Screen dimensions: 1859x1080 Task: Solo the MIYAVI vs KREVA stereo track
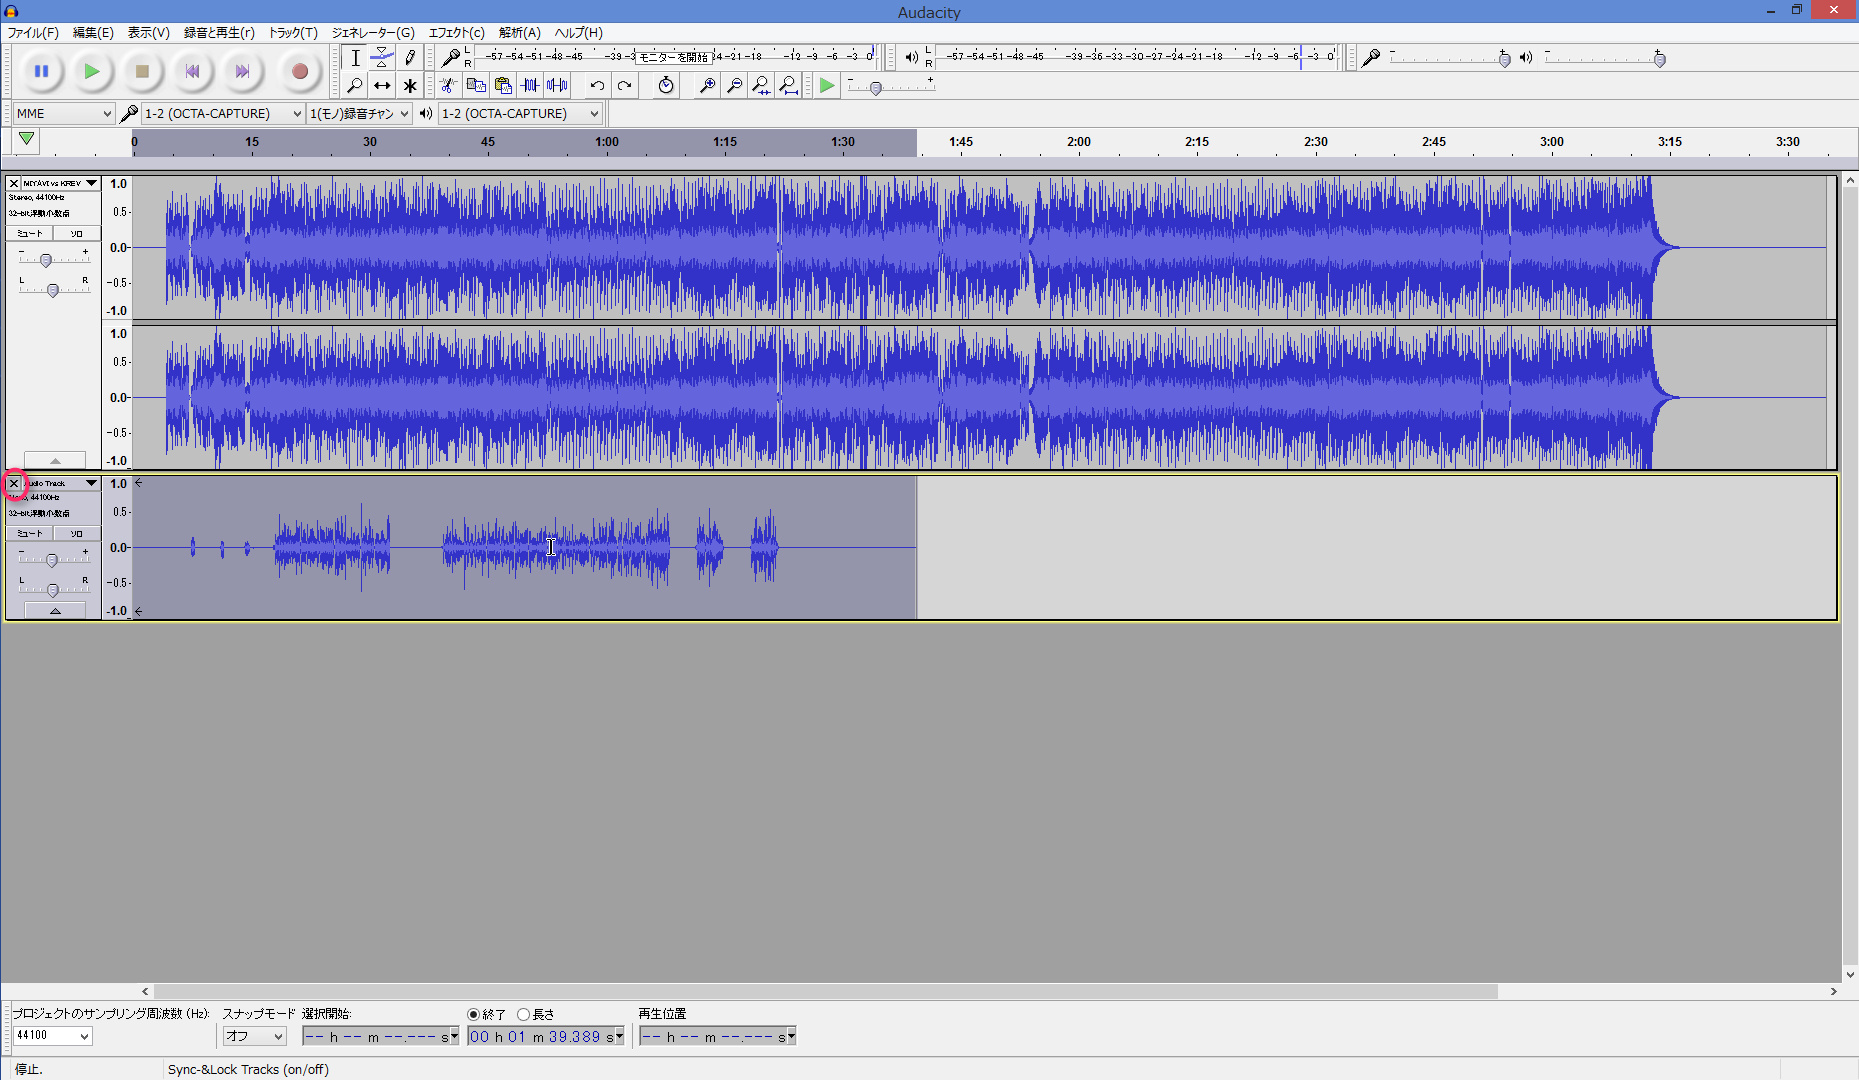coord(77,233)
